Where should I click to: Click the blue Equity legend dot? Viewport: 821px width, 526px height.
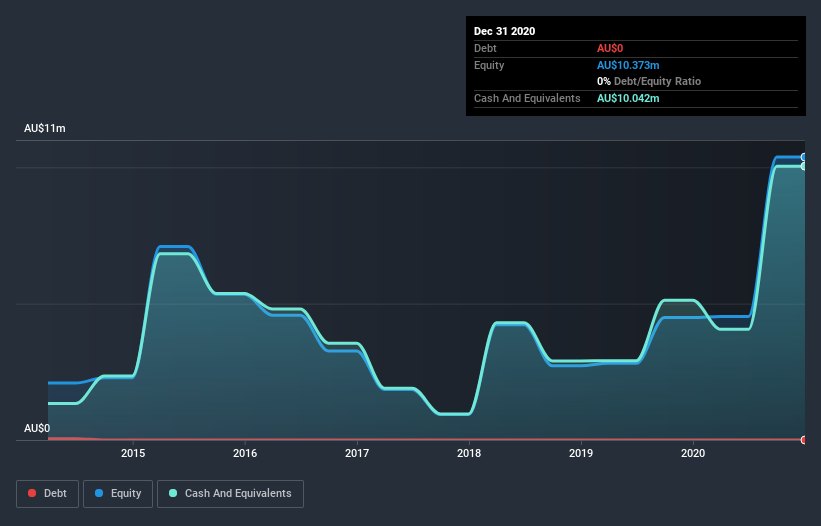click(x=99, y=493)
